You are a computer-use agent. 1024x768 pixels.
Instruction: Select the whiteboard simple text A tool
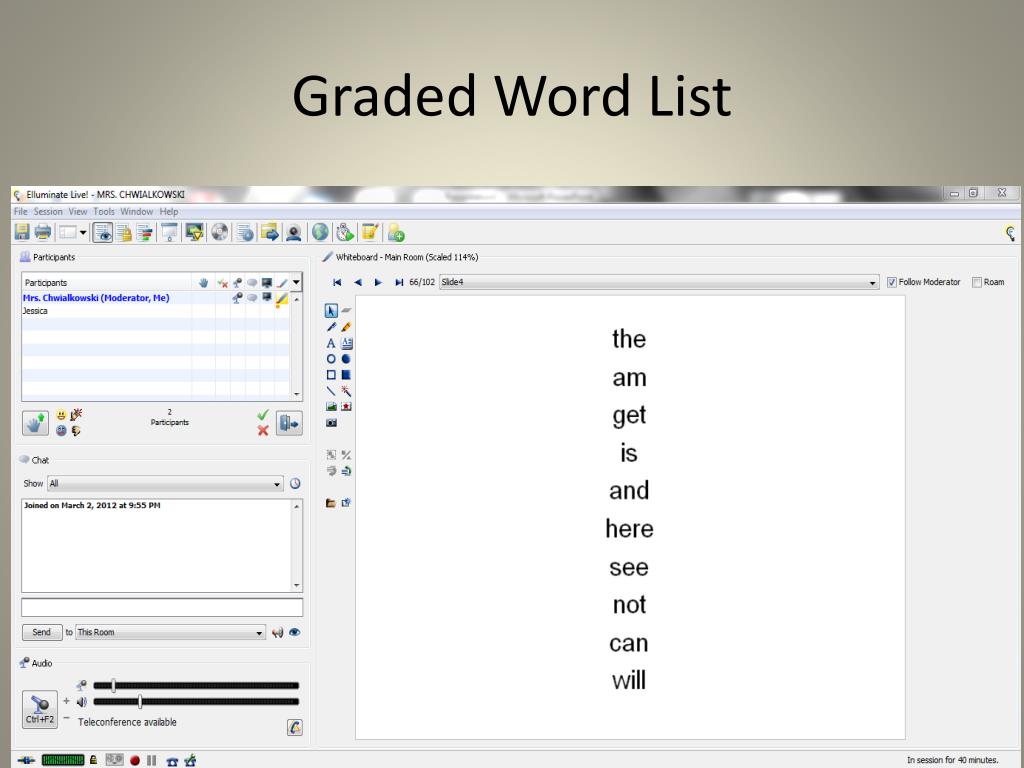[331, 343]
